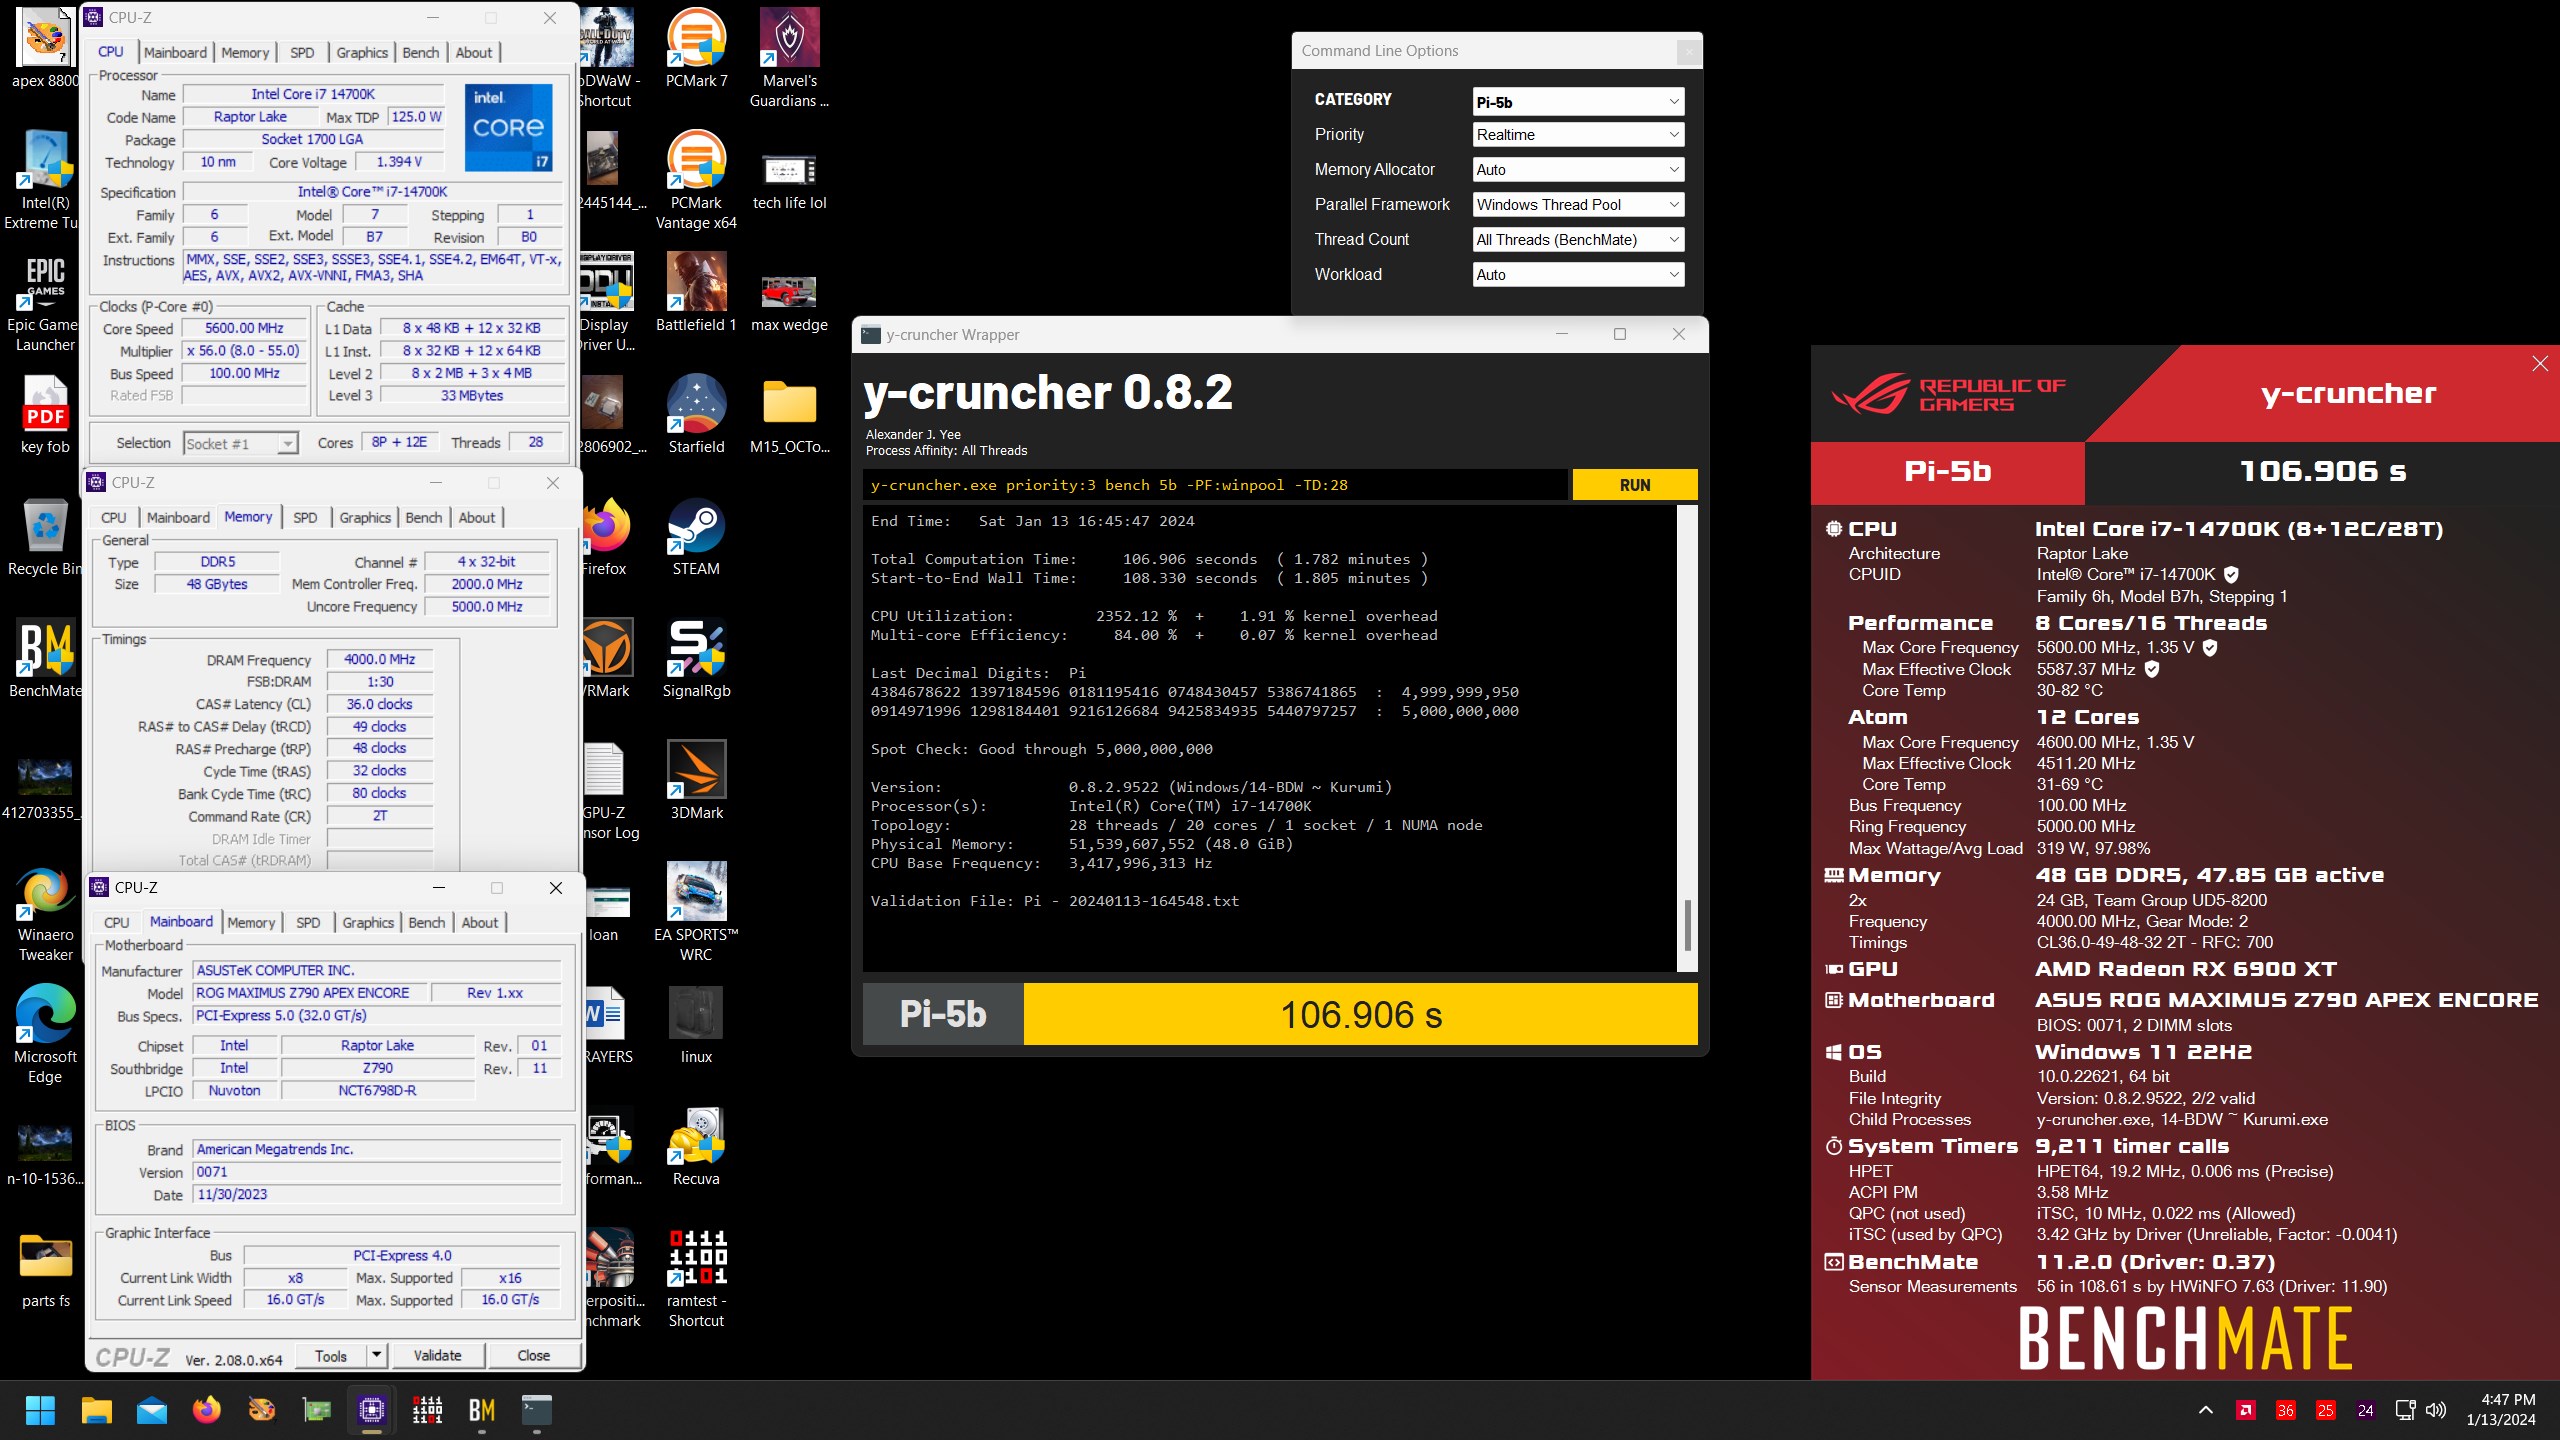Open parts fs folder icon
This screenshot has height=1440, width=2560.
tap(45, 1268)
